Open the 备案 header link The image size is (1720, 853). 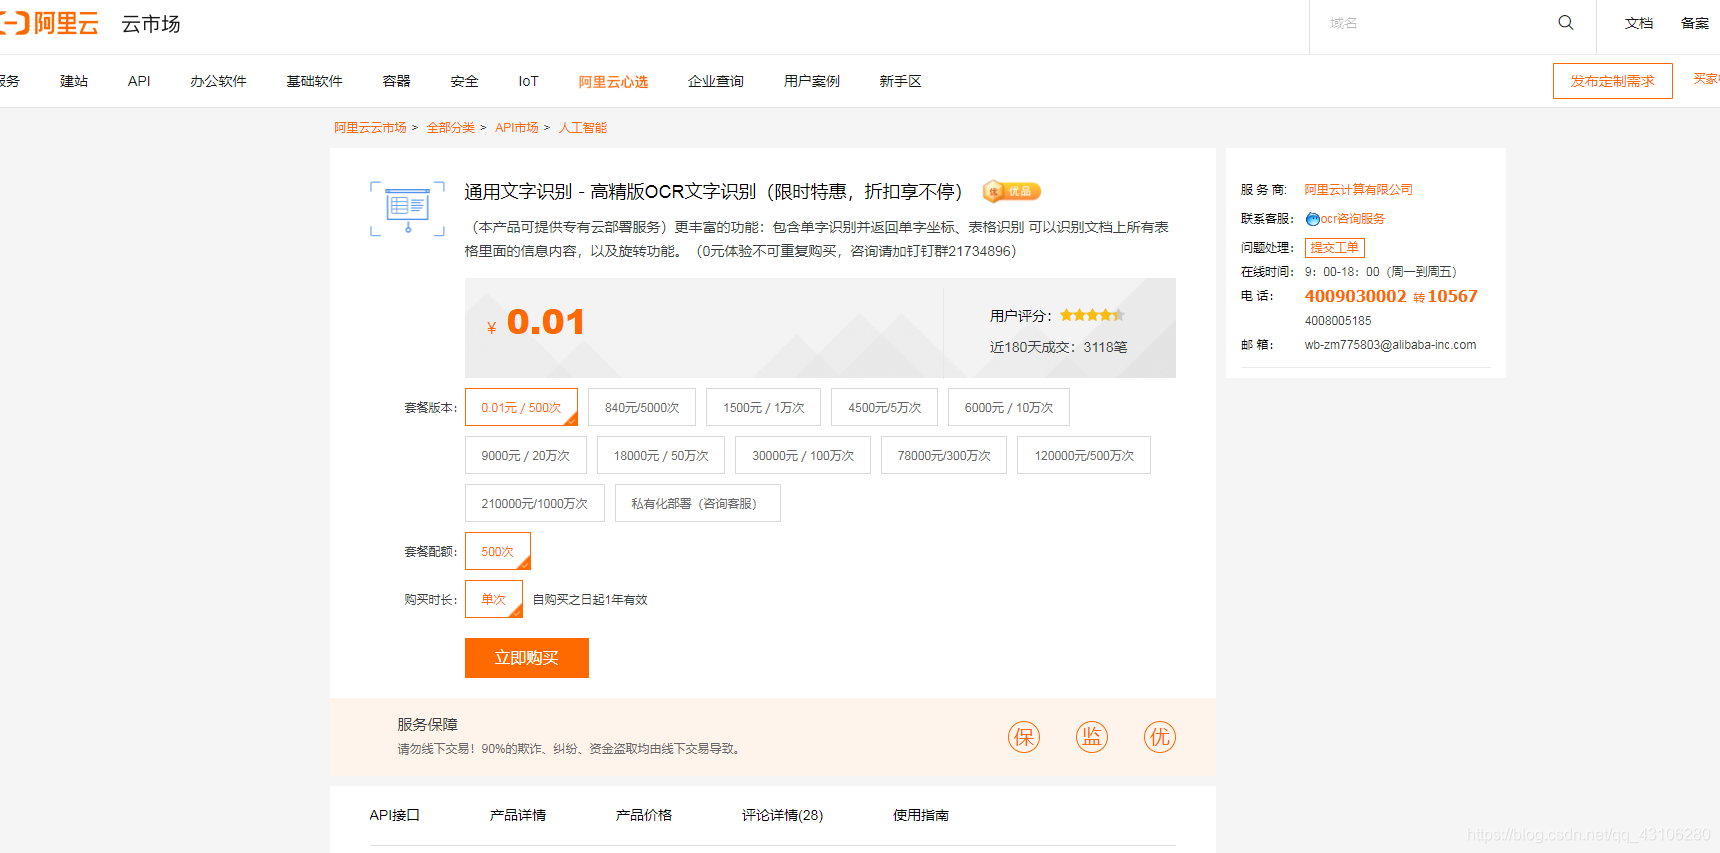1695,23
